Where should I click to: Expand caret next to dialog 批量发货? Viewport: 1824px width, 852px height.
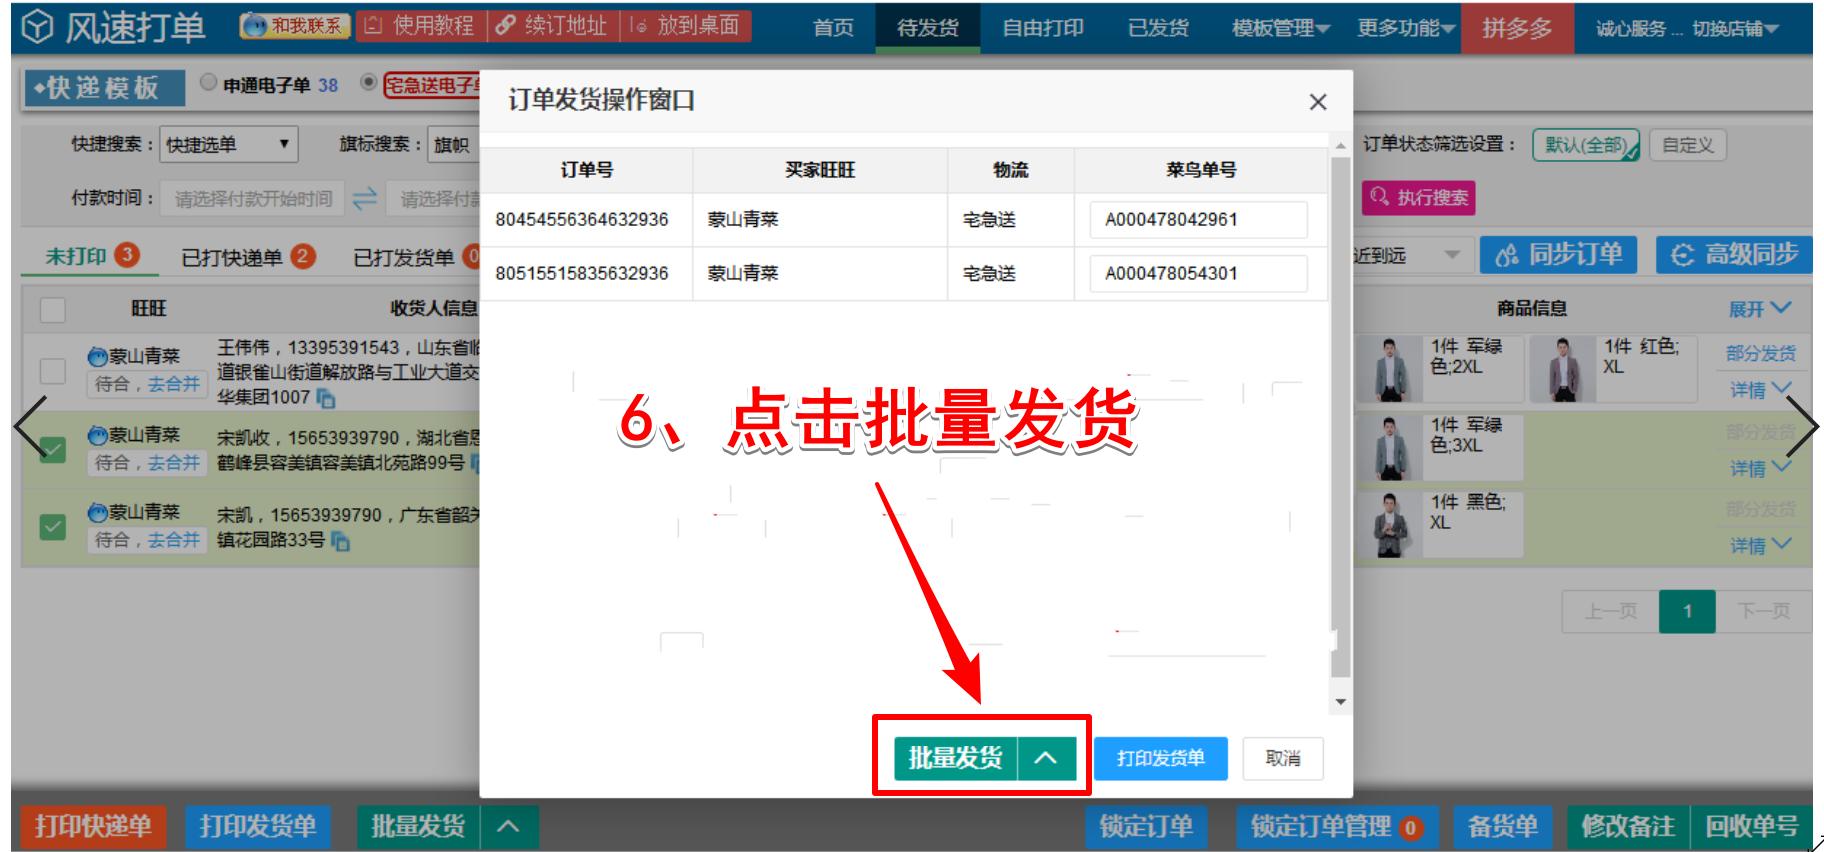[x=1046, y=758]
